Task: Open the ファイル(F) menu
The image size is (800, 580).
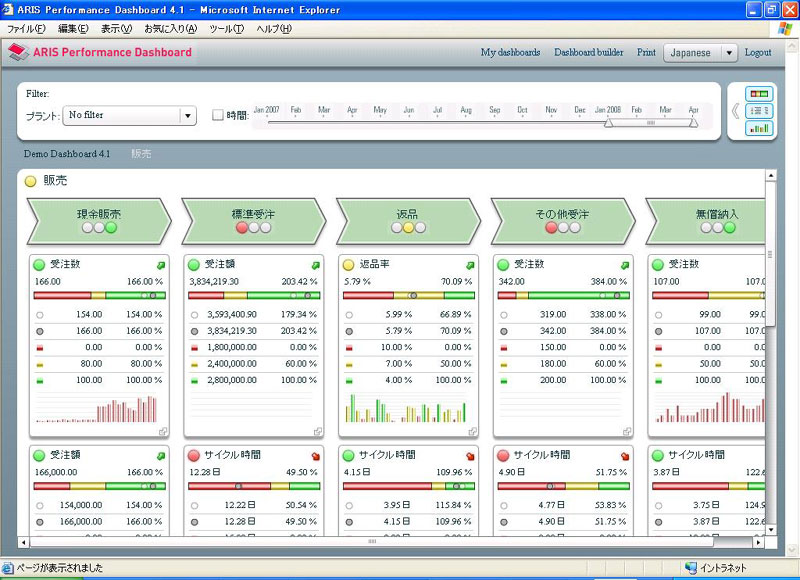Action: click(26, 29)
